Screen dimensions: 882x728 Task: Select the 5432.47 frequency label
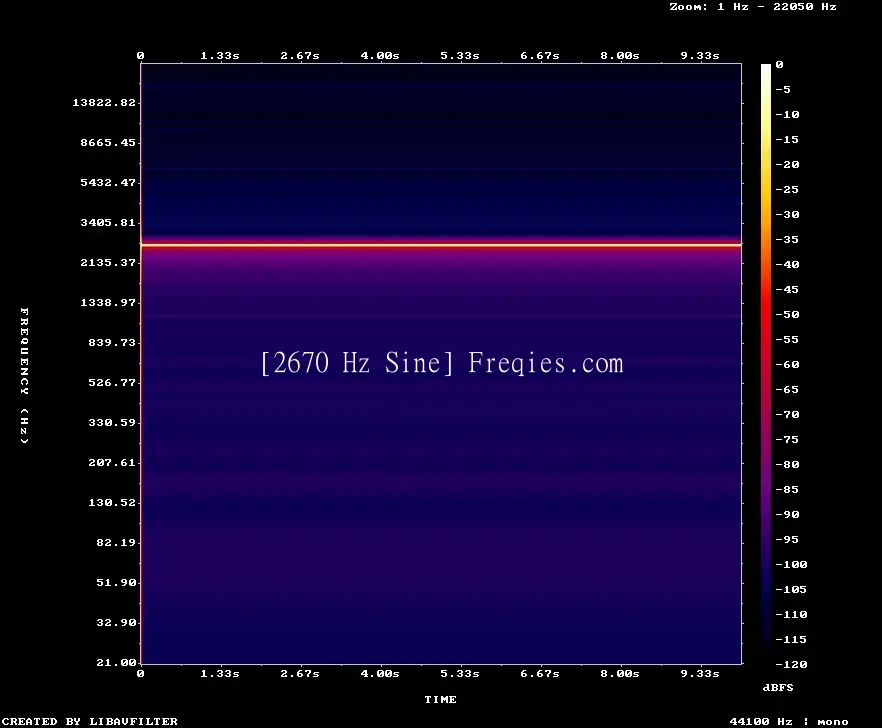tap(108, 182)
